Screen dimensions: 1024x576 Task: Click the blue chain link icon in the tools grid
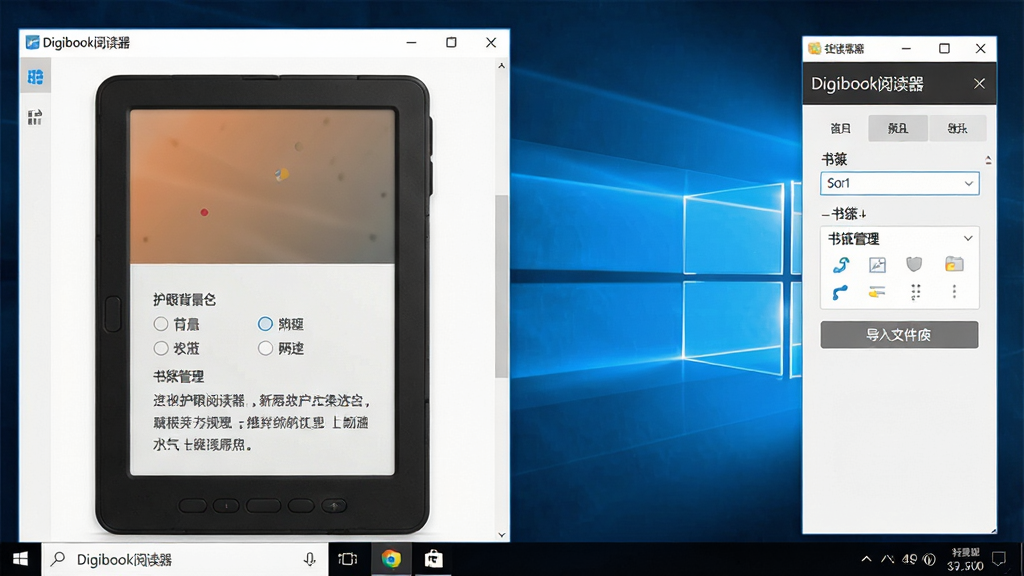841,264
